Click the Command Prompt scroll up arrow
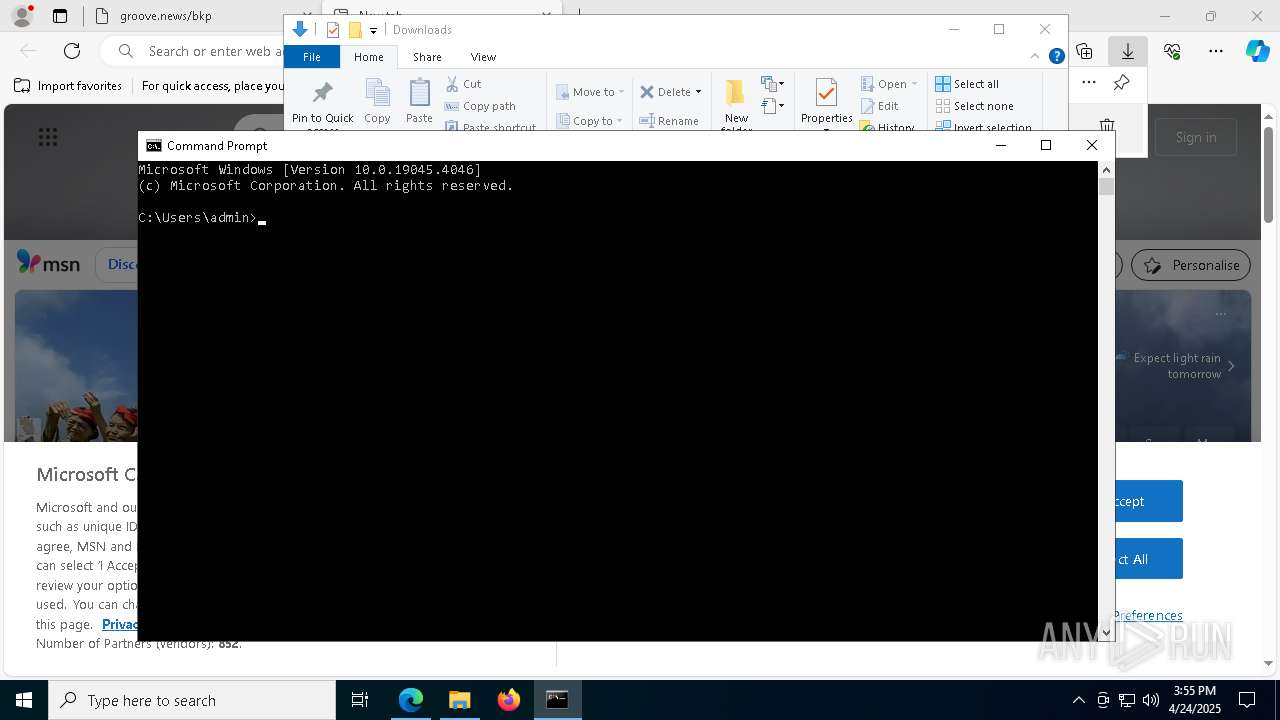The image size is (1280, 720). [x=1106, y=170]
